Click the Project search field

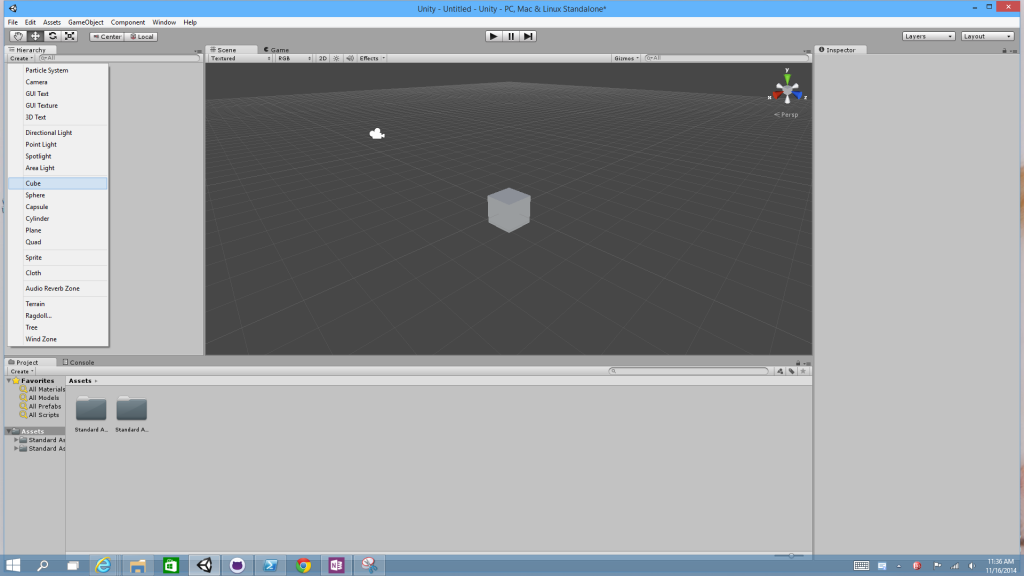point(688,371)
